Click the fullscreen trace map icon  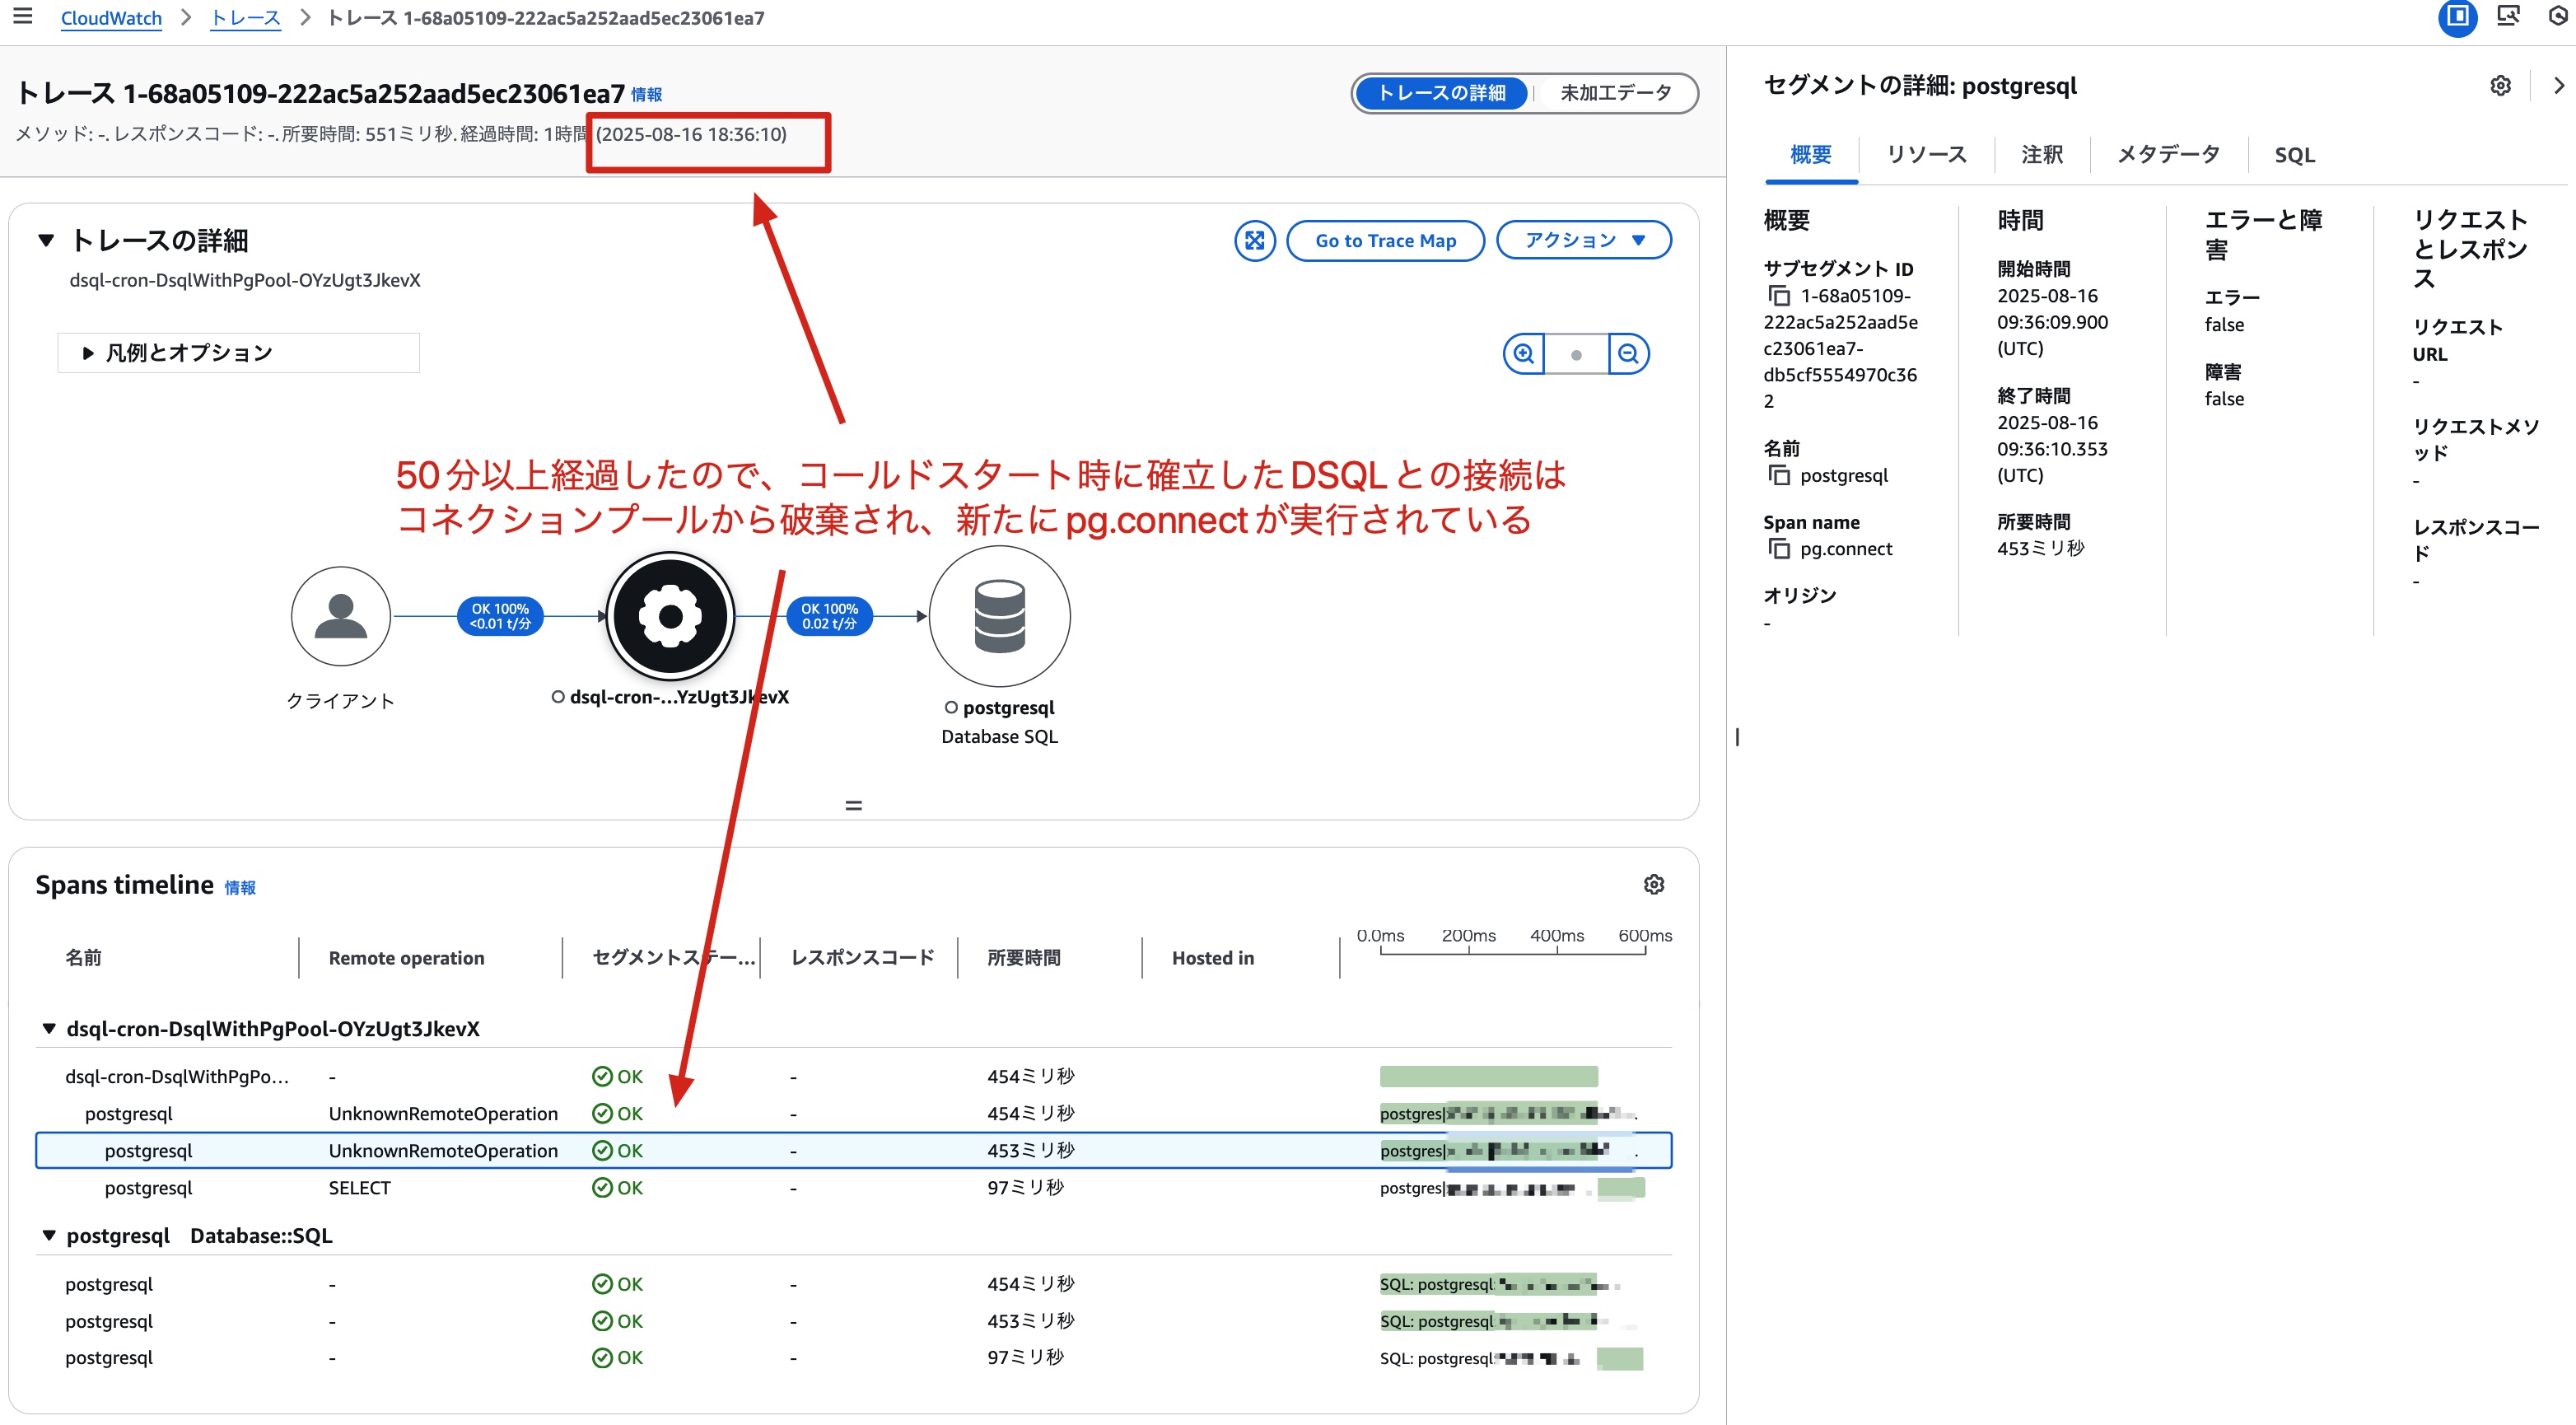click(x=1254, y=241)
